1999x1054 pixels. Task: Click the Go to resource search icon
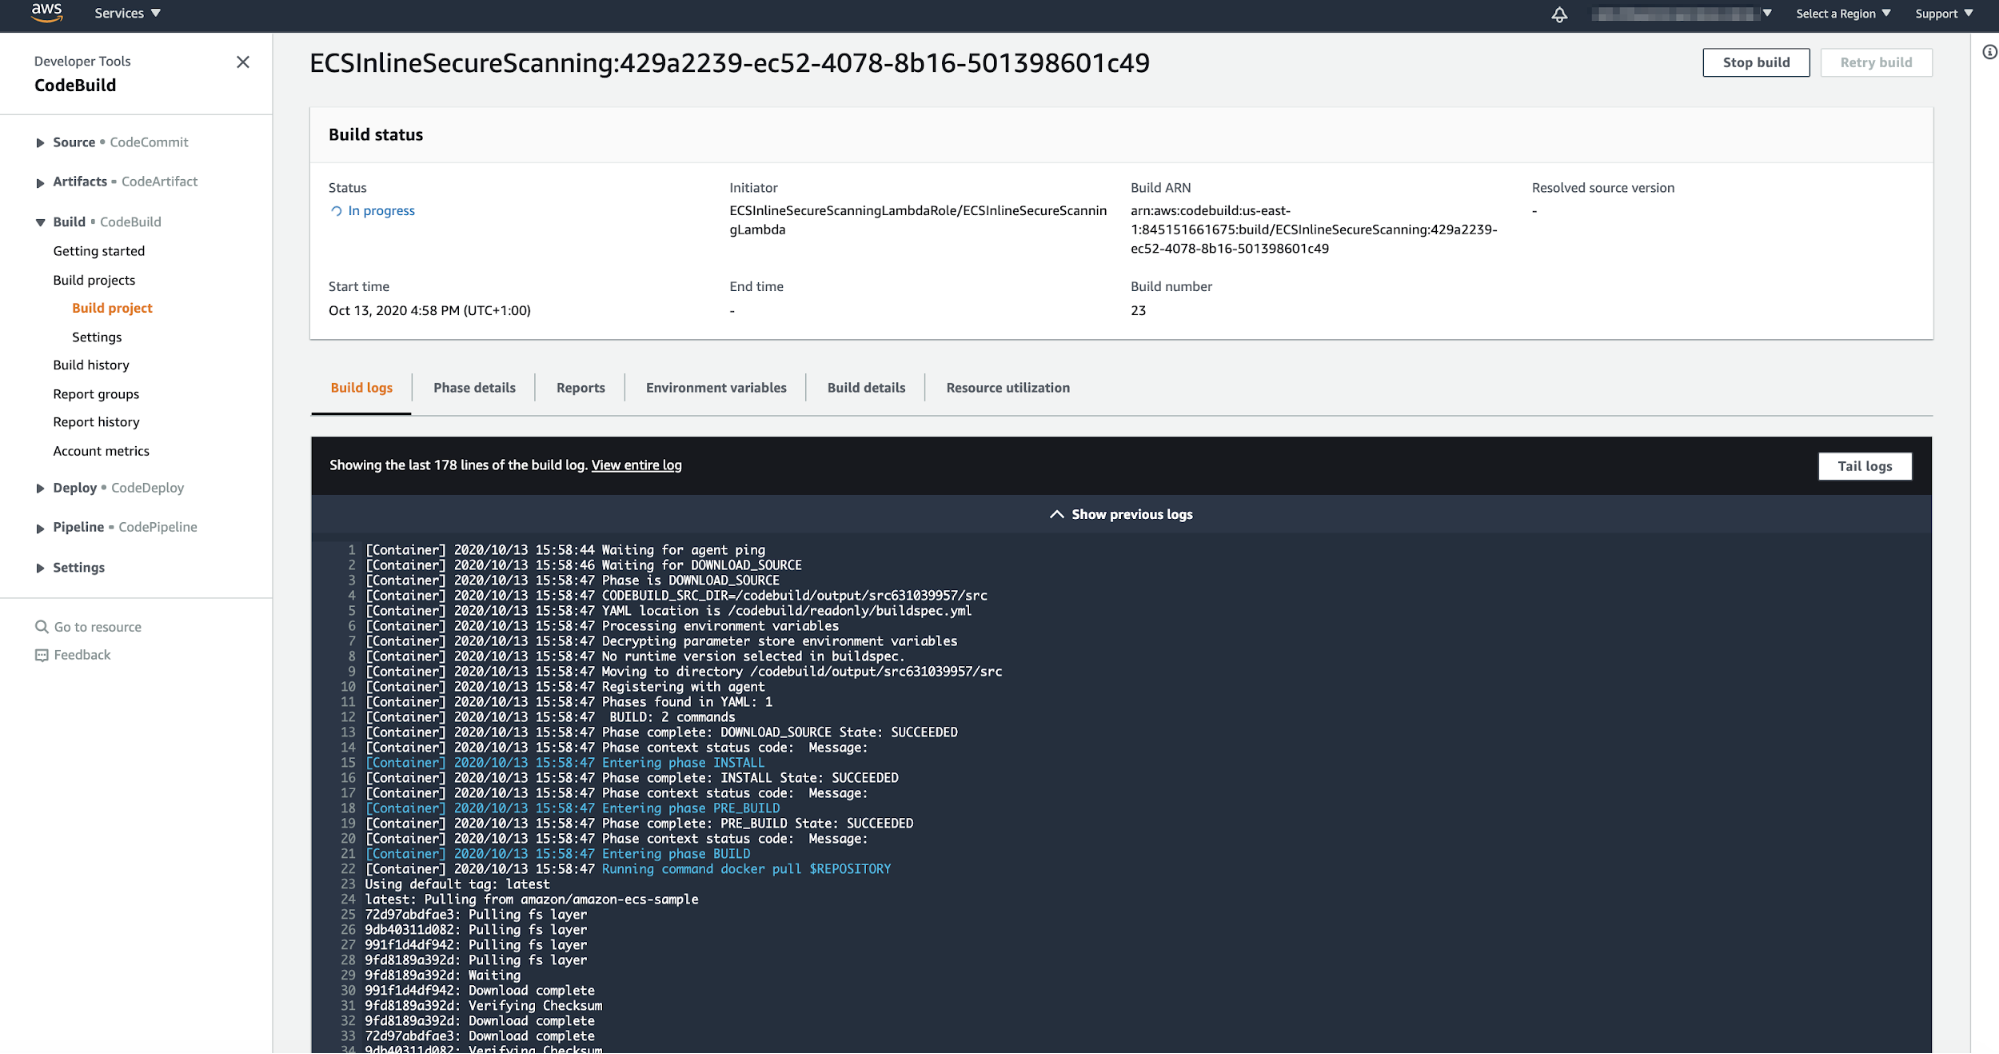(42, 627)
